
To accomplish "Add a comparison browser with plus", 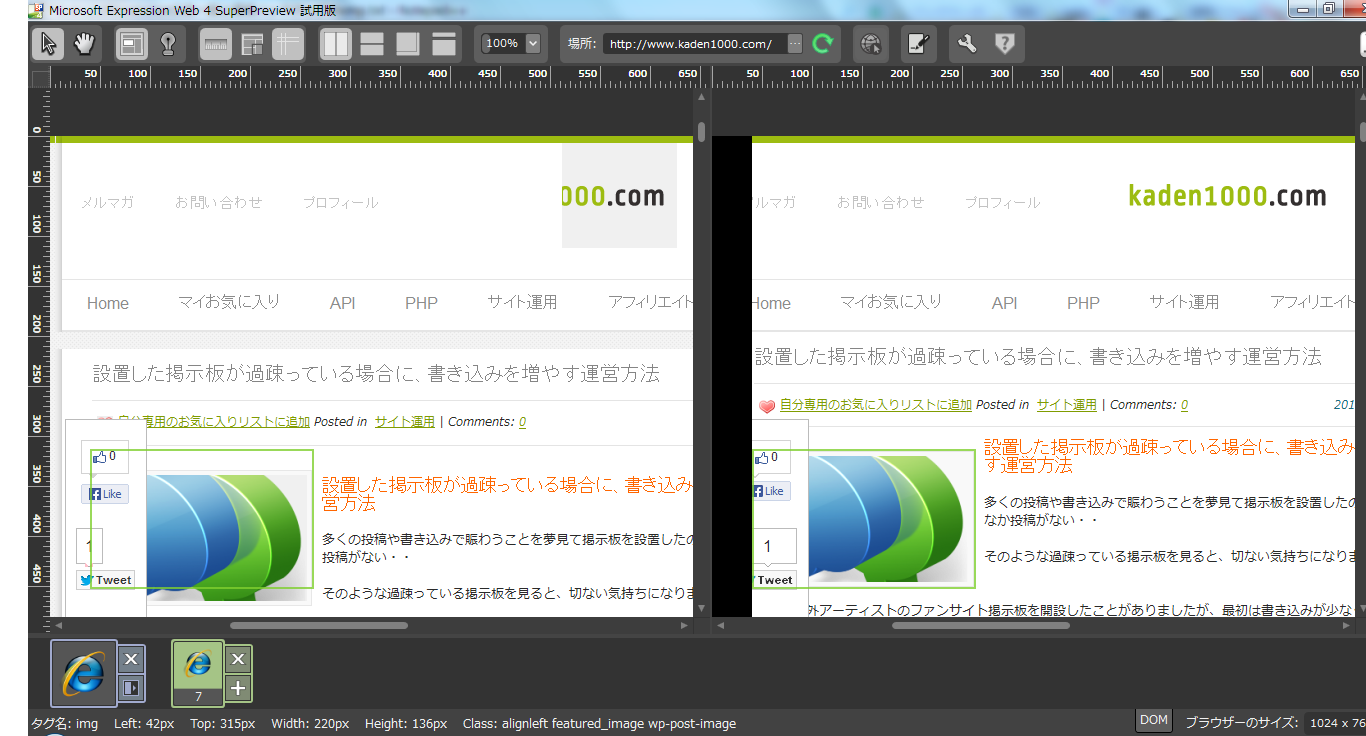I will pyautogui.click(x=237, y=688).
